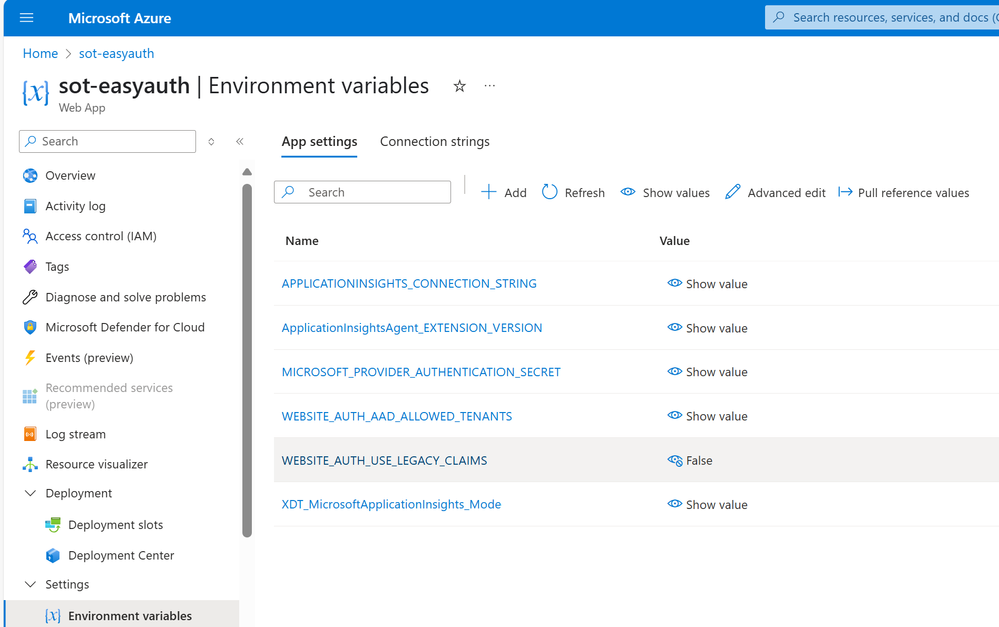Open the WEBSITE_AUTH_AAD_ALLOWED_TENANTS setting link
Image resolution: width=999 pixels, height=627 pixels.
point(396,416)
